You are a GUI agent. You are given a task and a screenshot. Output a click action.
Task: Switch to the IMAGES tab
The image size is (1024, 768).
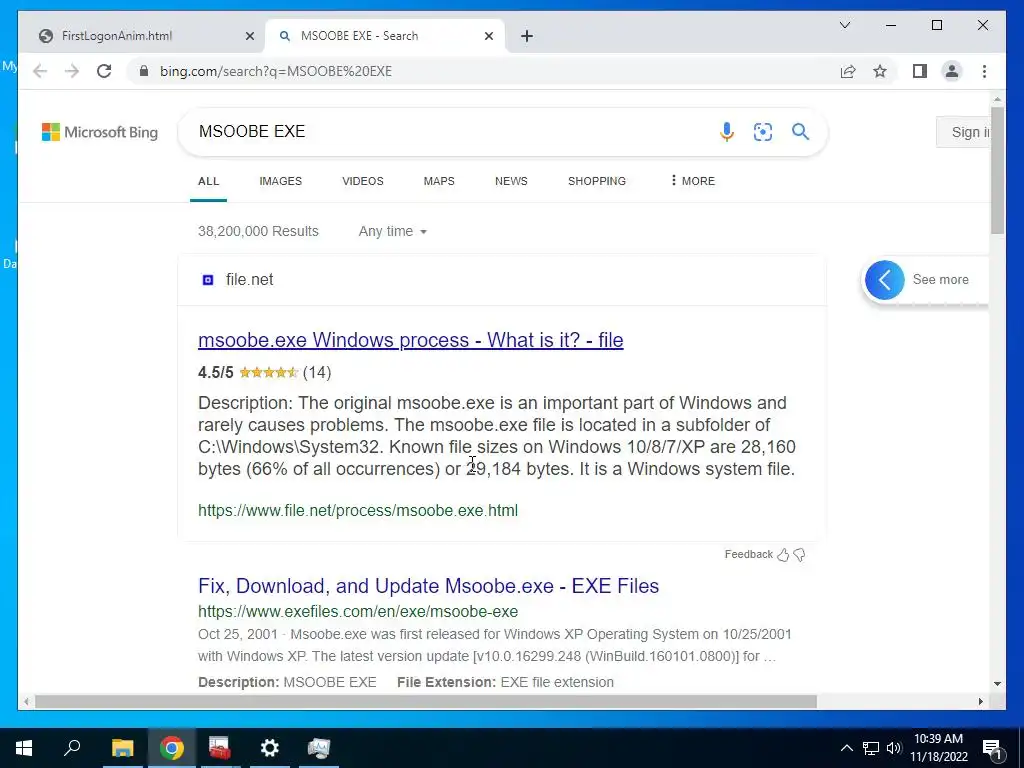coord(281,181)
